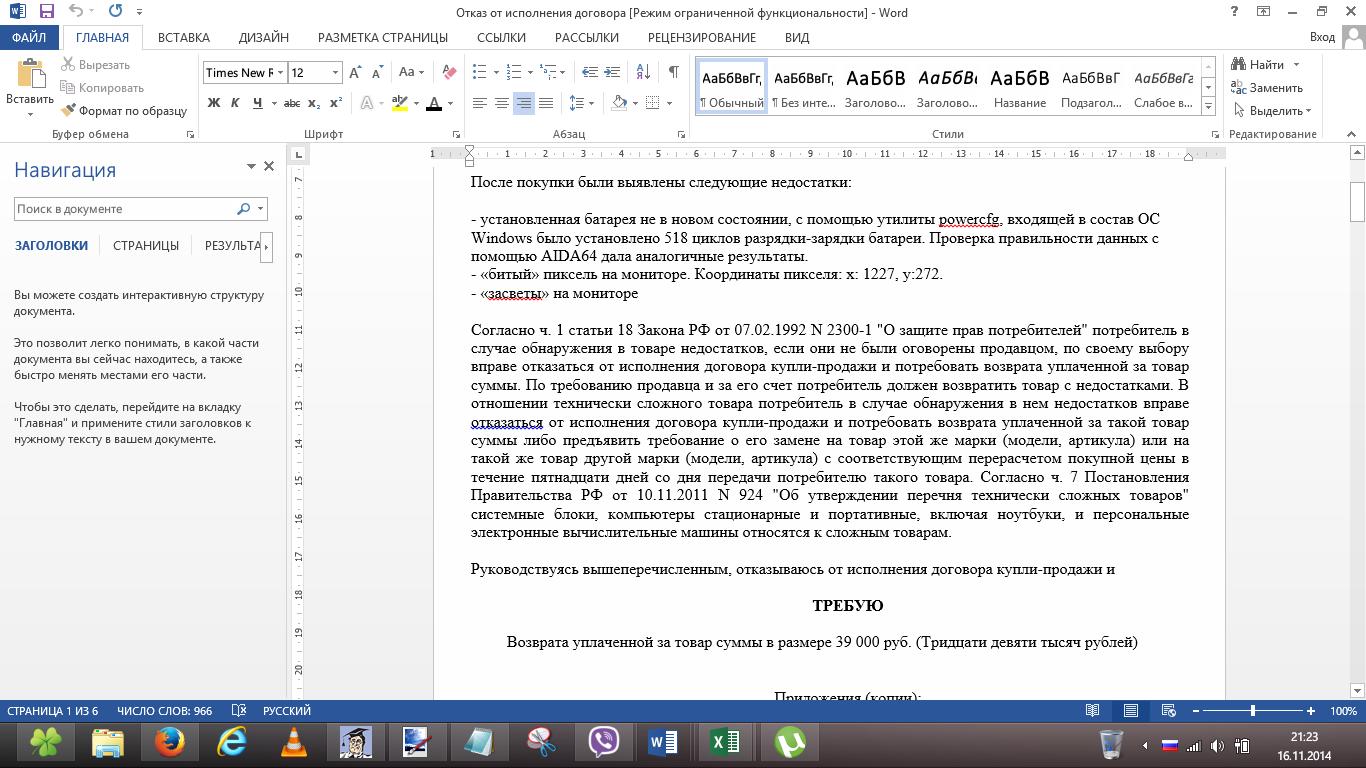Screen dimensions: 1366x768
Task: Click the word count ЧИСЛО СЛОВ: 966
Action: click(x=164, y=711)
